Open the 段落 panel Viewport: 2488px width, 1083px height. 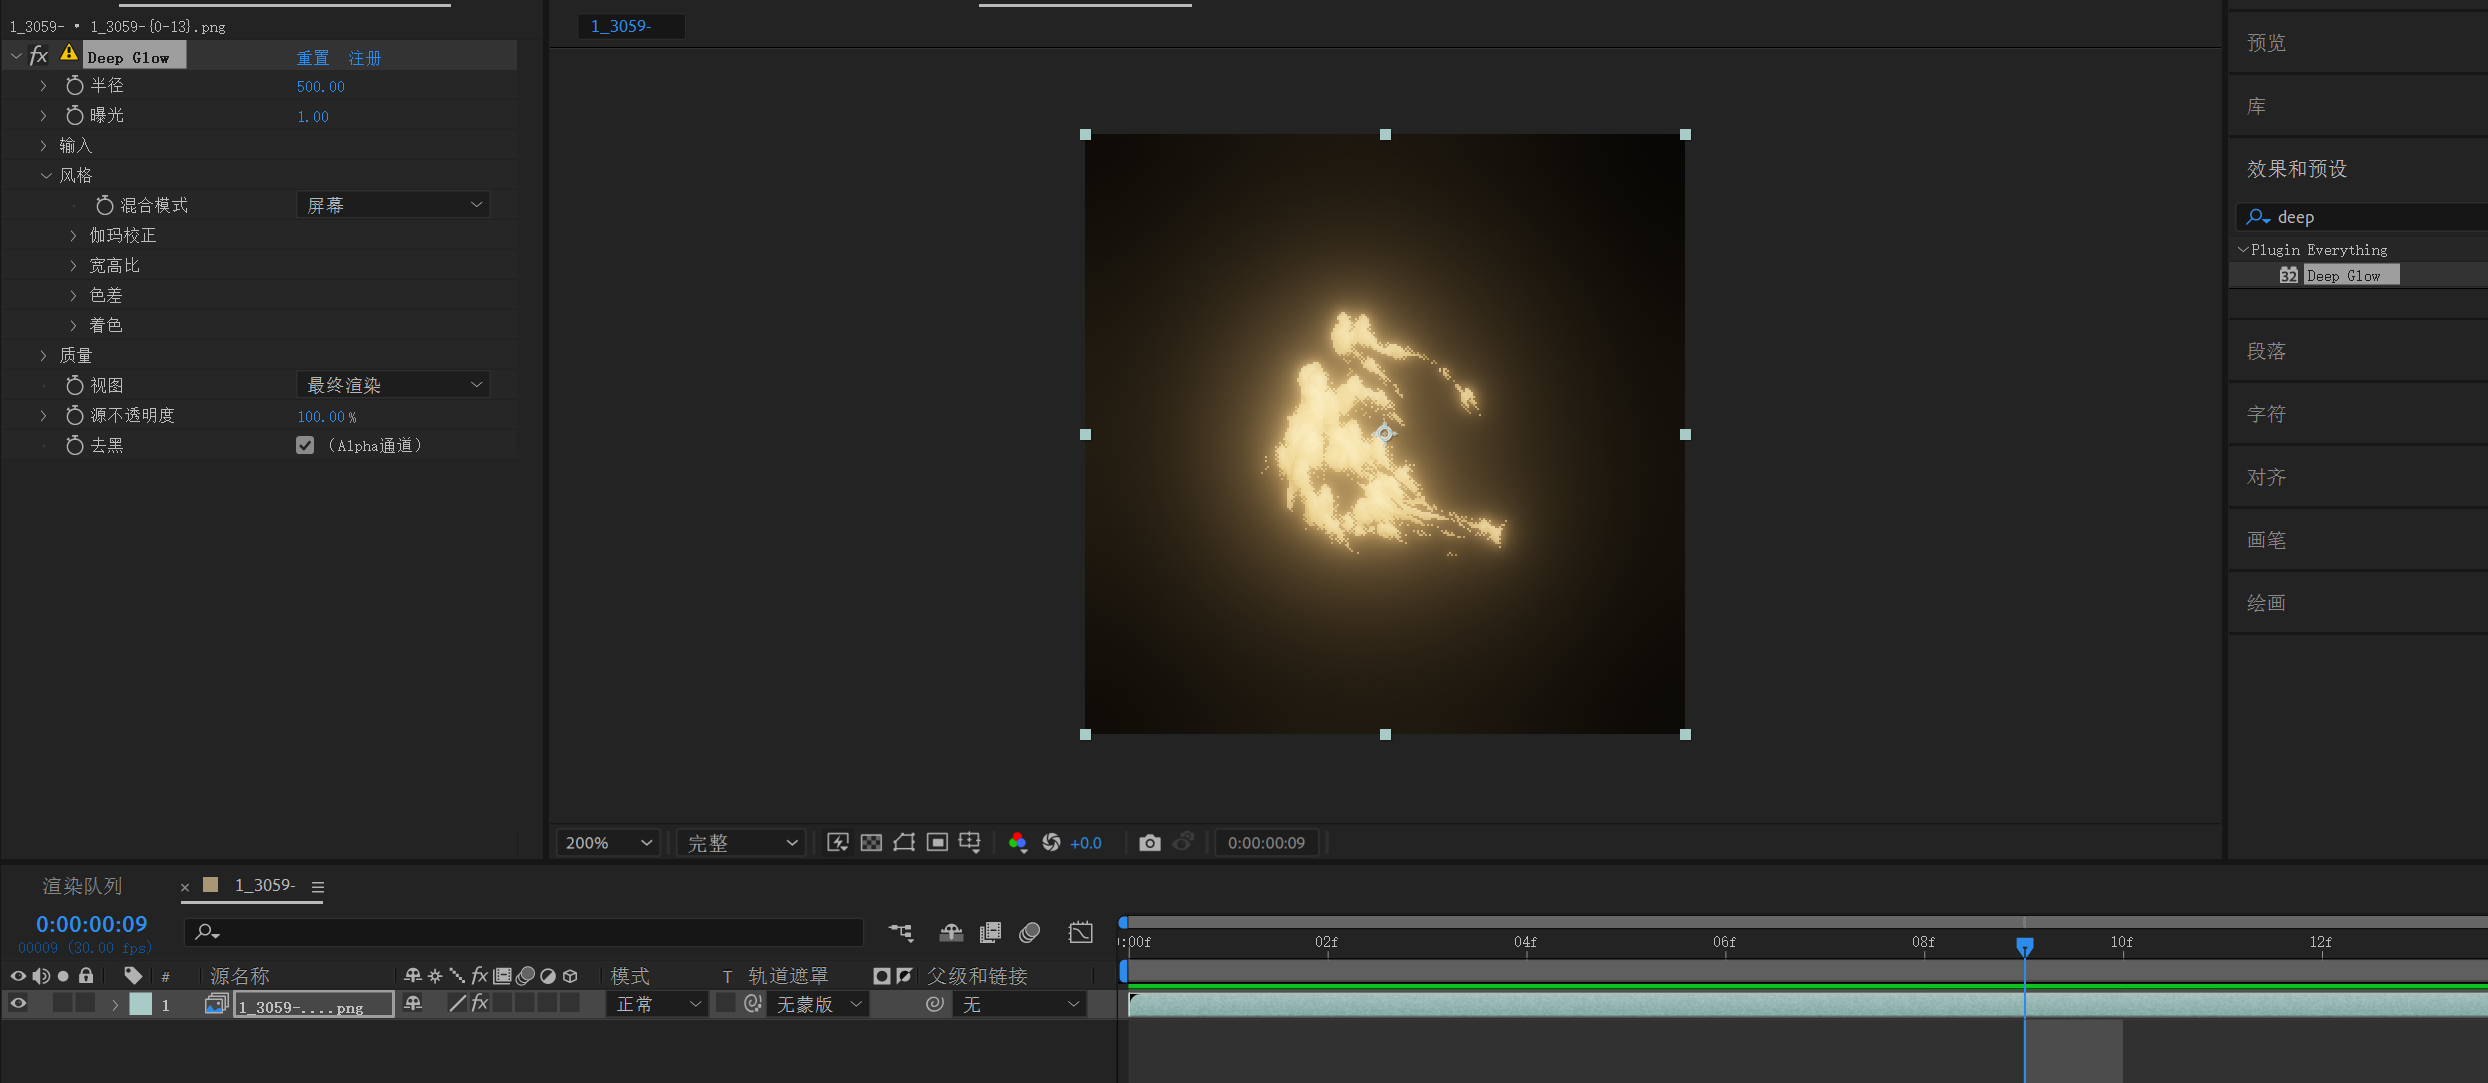(x=2266, y=351)
